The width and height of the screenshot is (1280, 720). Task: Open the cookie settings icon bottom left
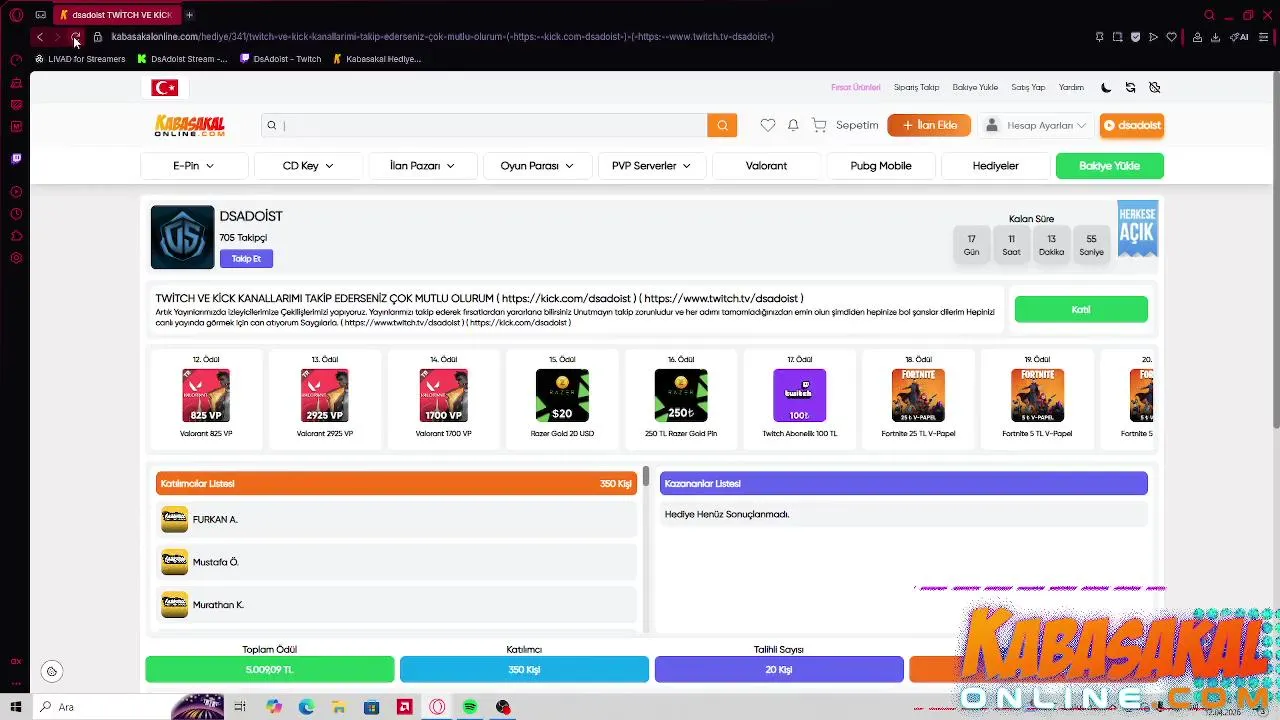(52, 672)
